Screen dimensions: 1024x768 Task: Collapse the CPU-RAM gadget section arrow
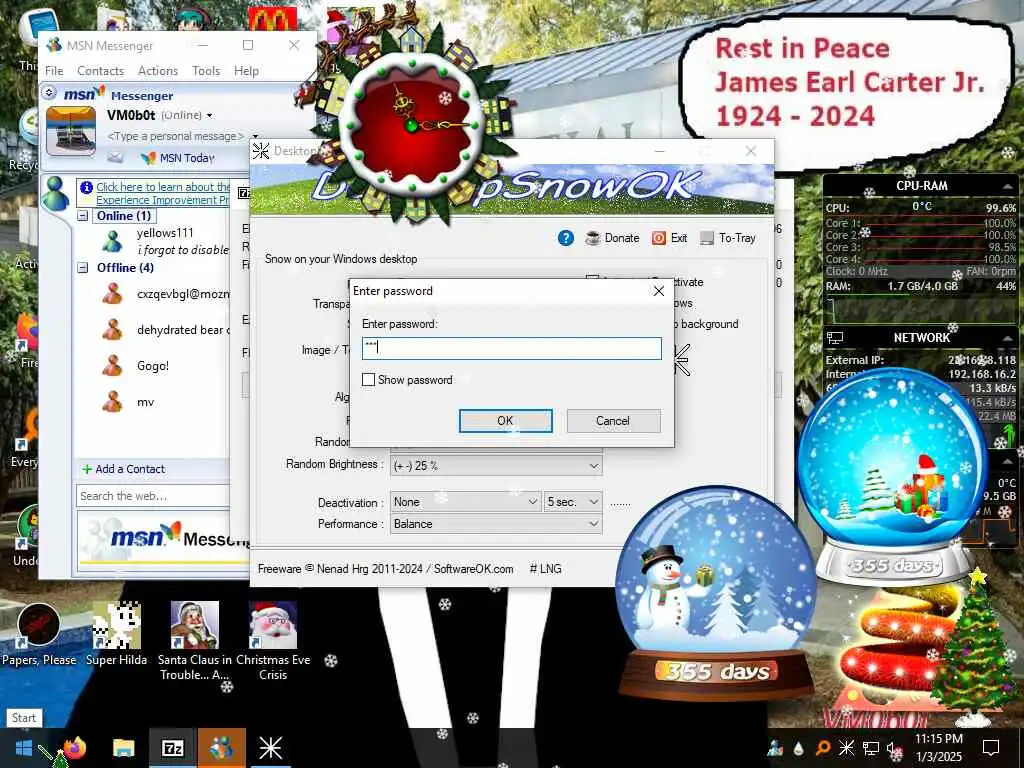click(x=1008, y=186)
